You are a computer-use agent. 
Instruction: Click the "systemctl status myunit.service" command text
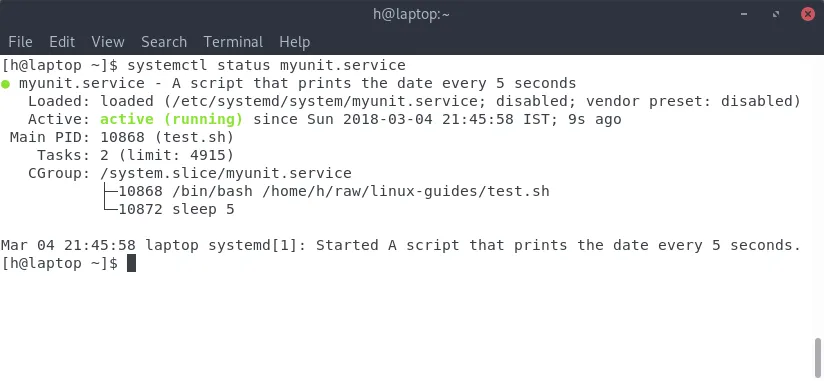pos(266,66)
